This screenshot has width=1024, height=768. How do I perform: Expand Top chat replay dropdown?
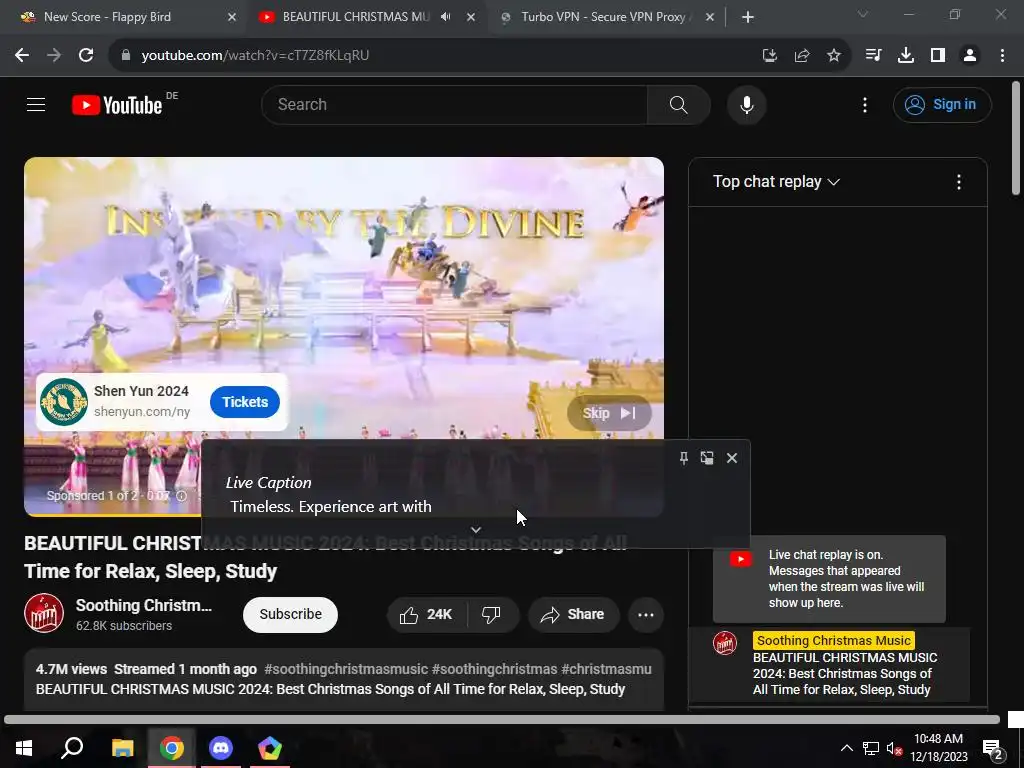(x=776, y=182)
